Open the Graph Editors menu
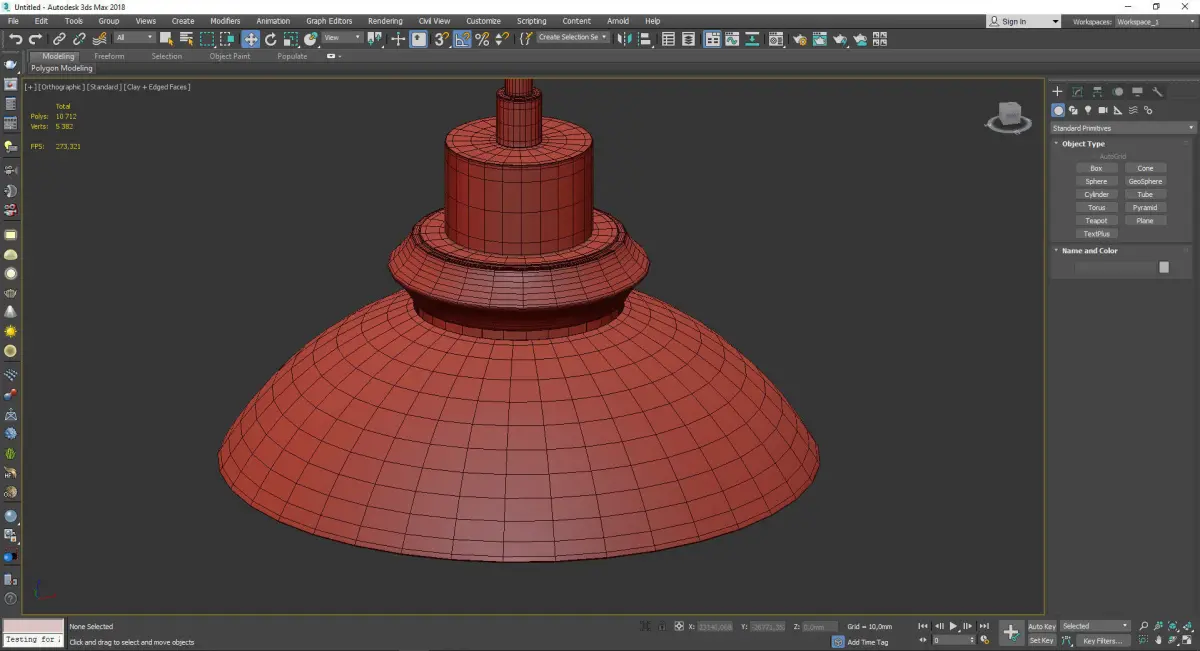Viewport: 1200px width, 651px height. click(329, 21)
